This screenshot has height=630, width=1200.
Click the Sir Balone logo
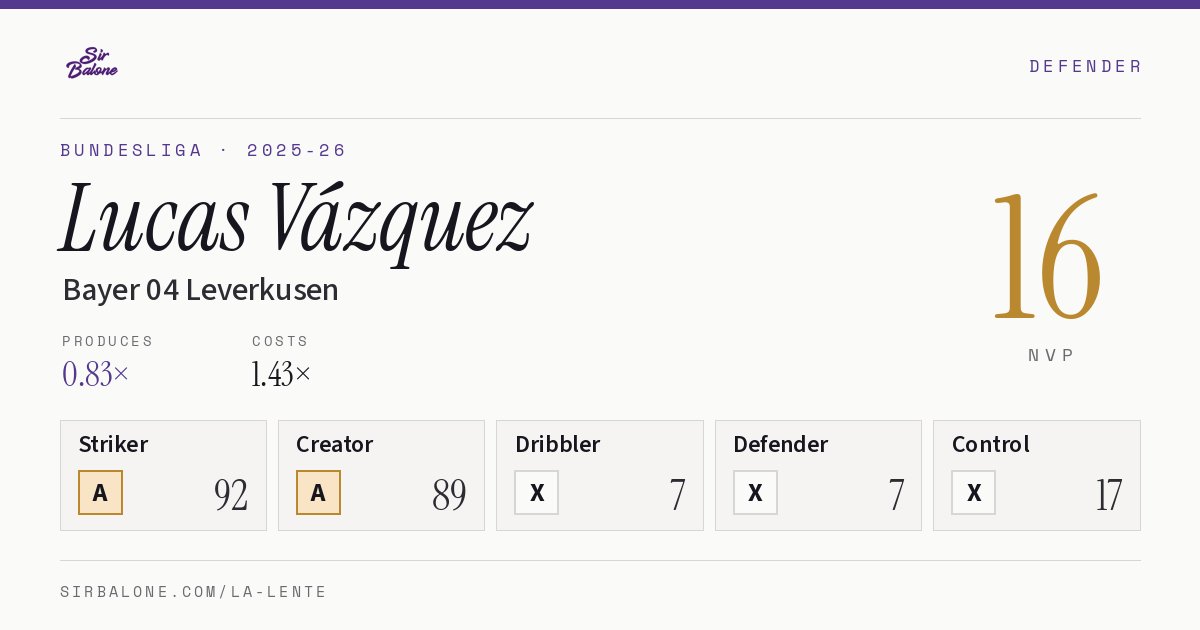(x=92, y=63)
